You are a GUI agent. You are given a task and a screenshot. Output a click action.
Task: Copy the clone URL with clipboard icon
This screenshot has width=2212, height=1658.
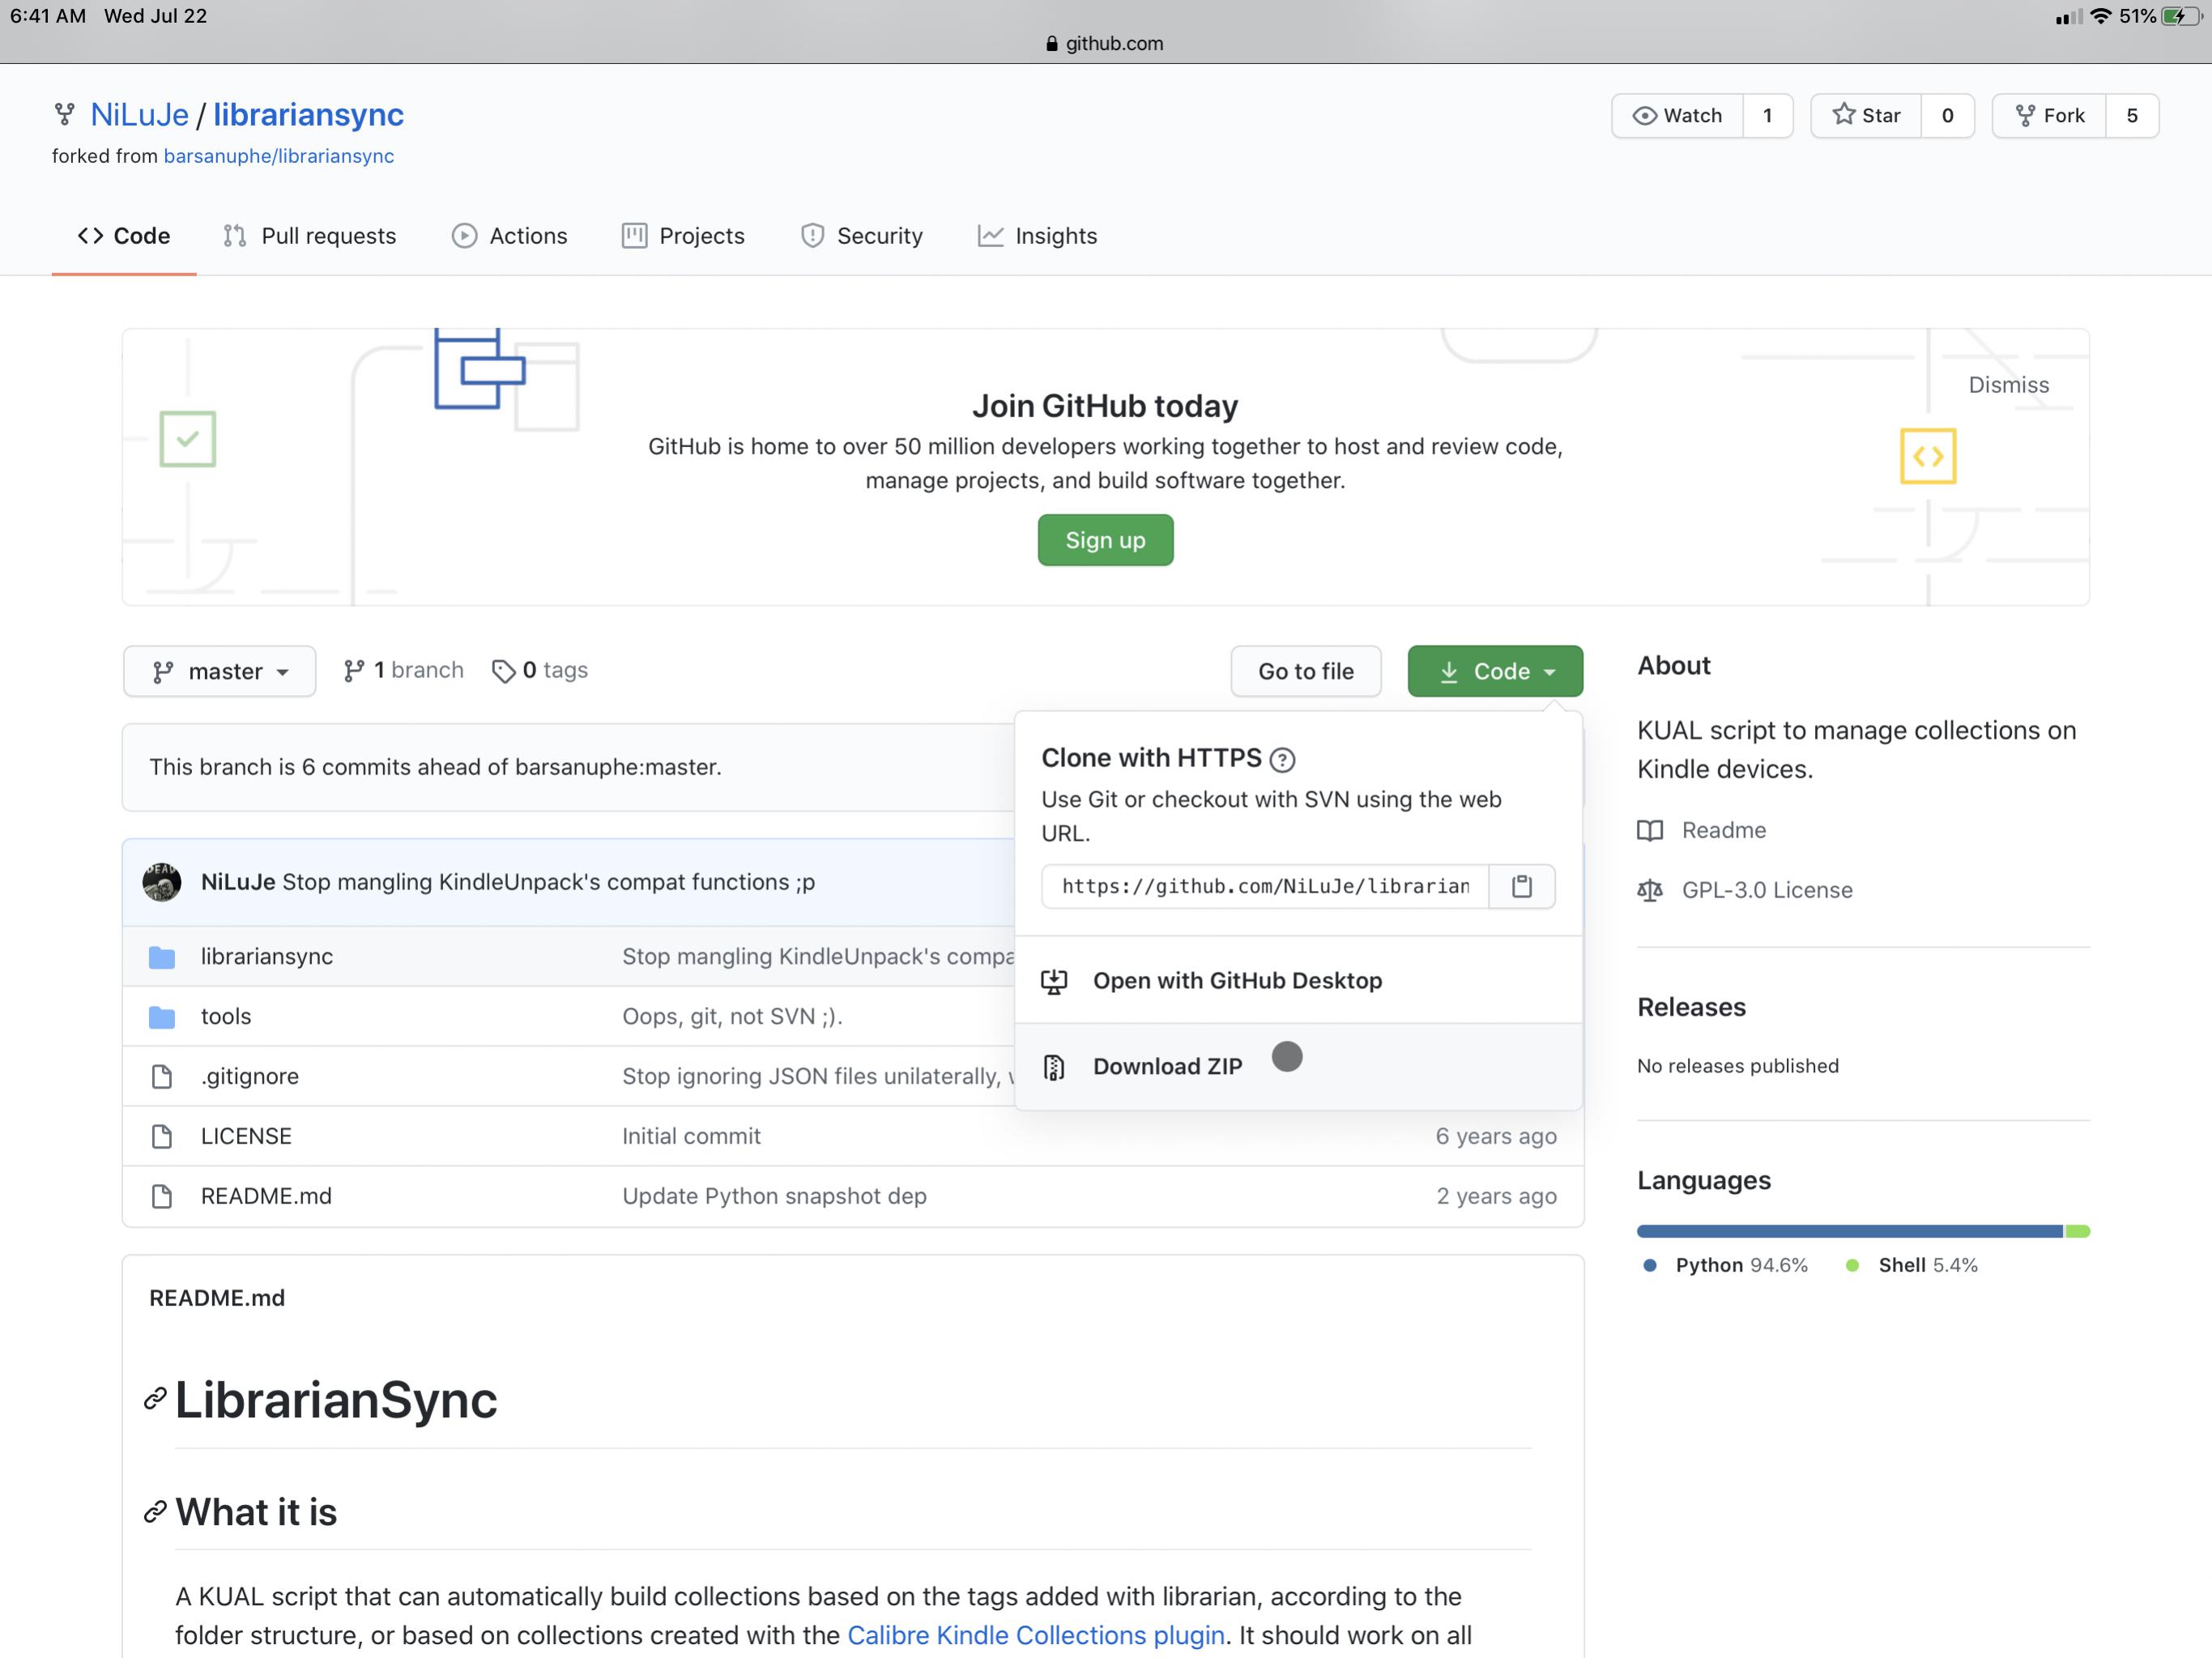click(x=1521, y=886)
